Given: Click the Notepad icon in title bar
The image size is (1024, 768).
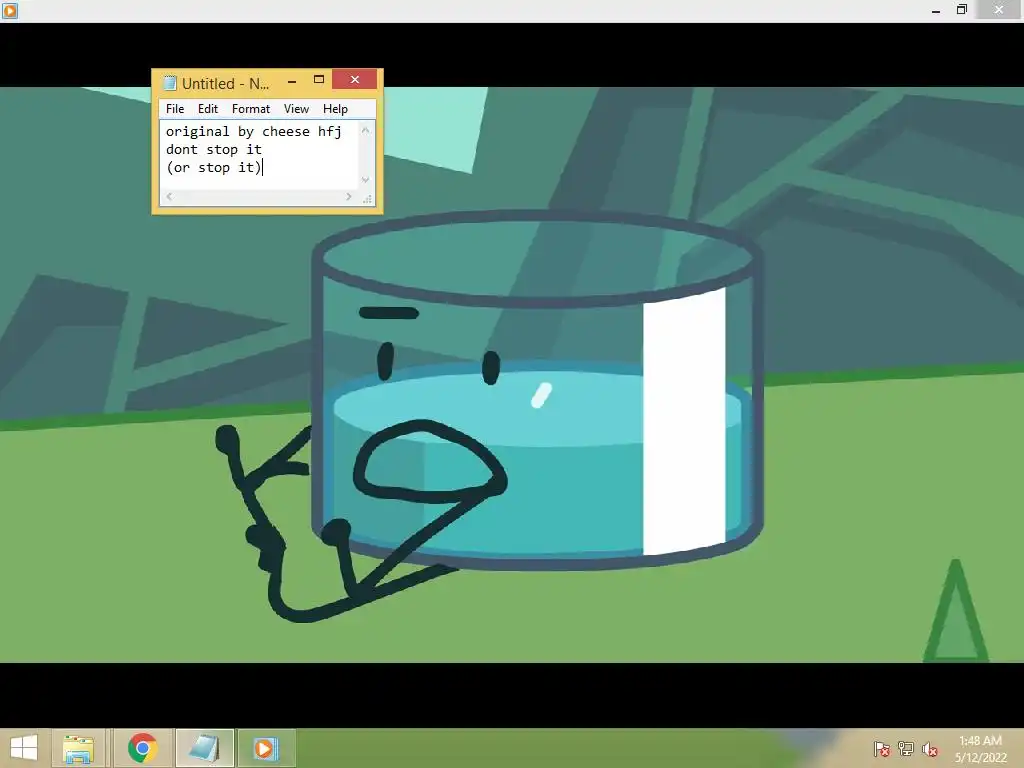Looking at the screenshot, I should (x=170, y=83).
